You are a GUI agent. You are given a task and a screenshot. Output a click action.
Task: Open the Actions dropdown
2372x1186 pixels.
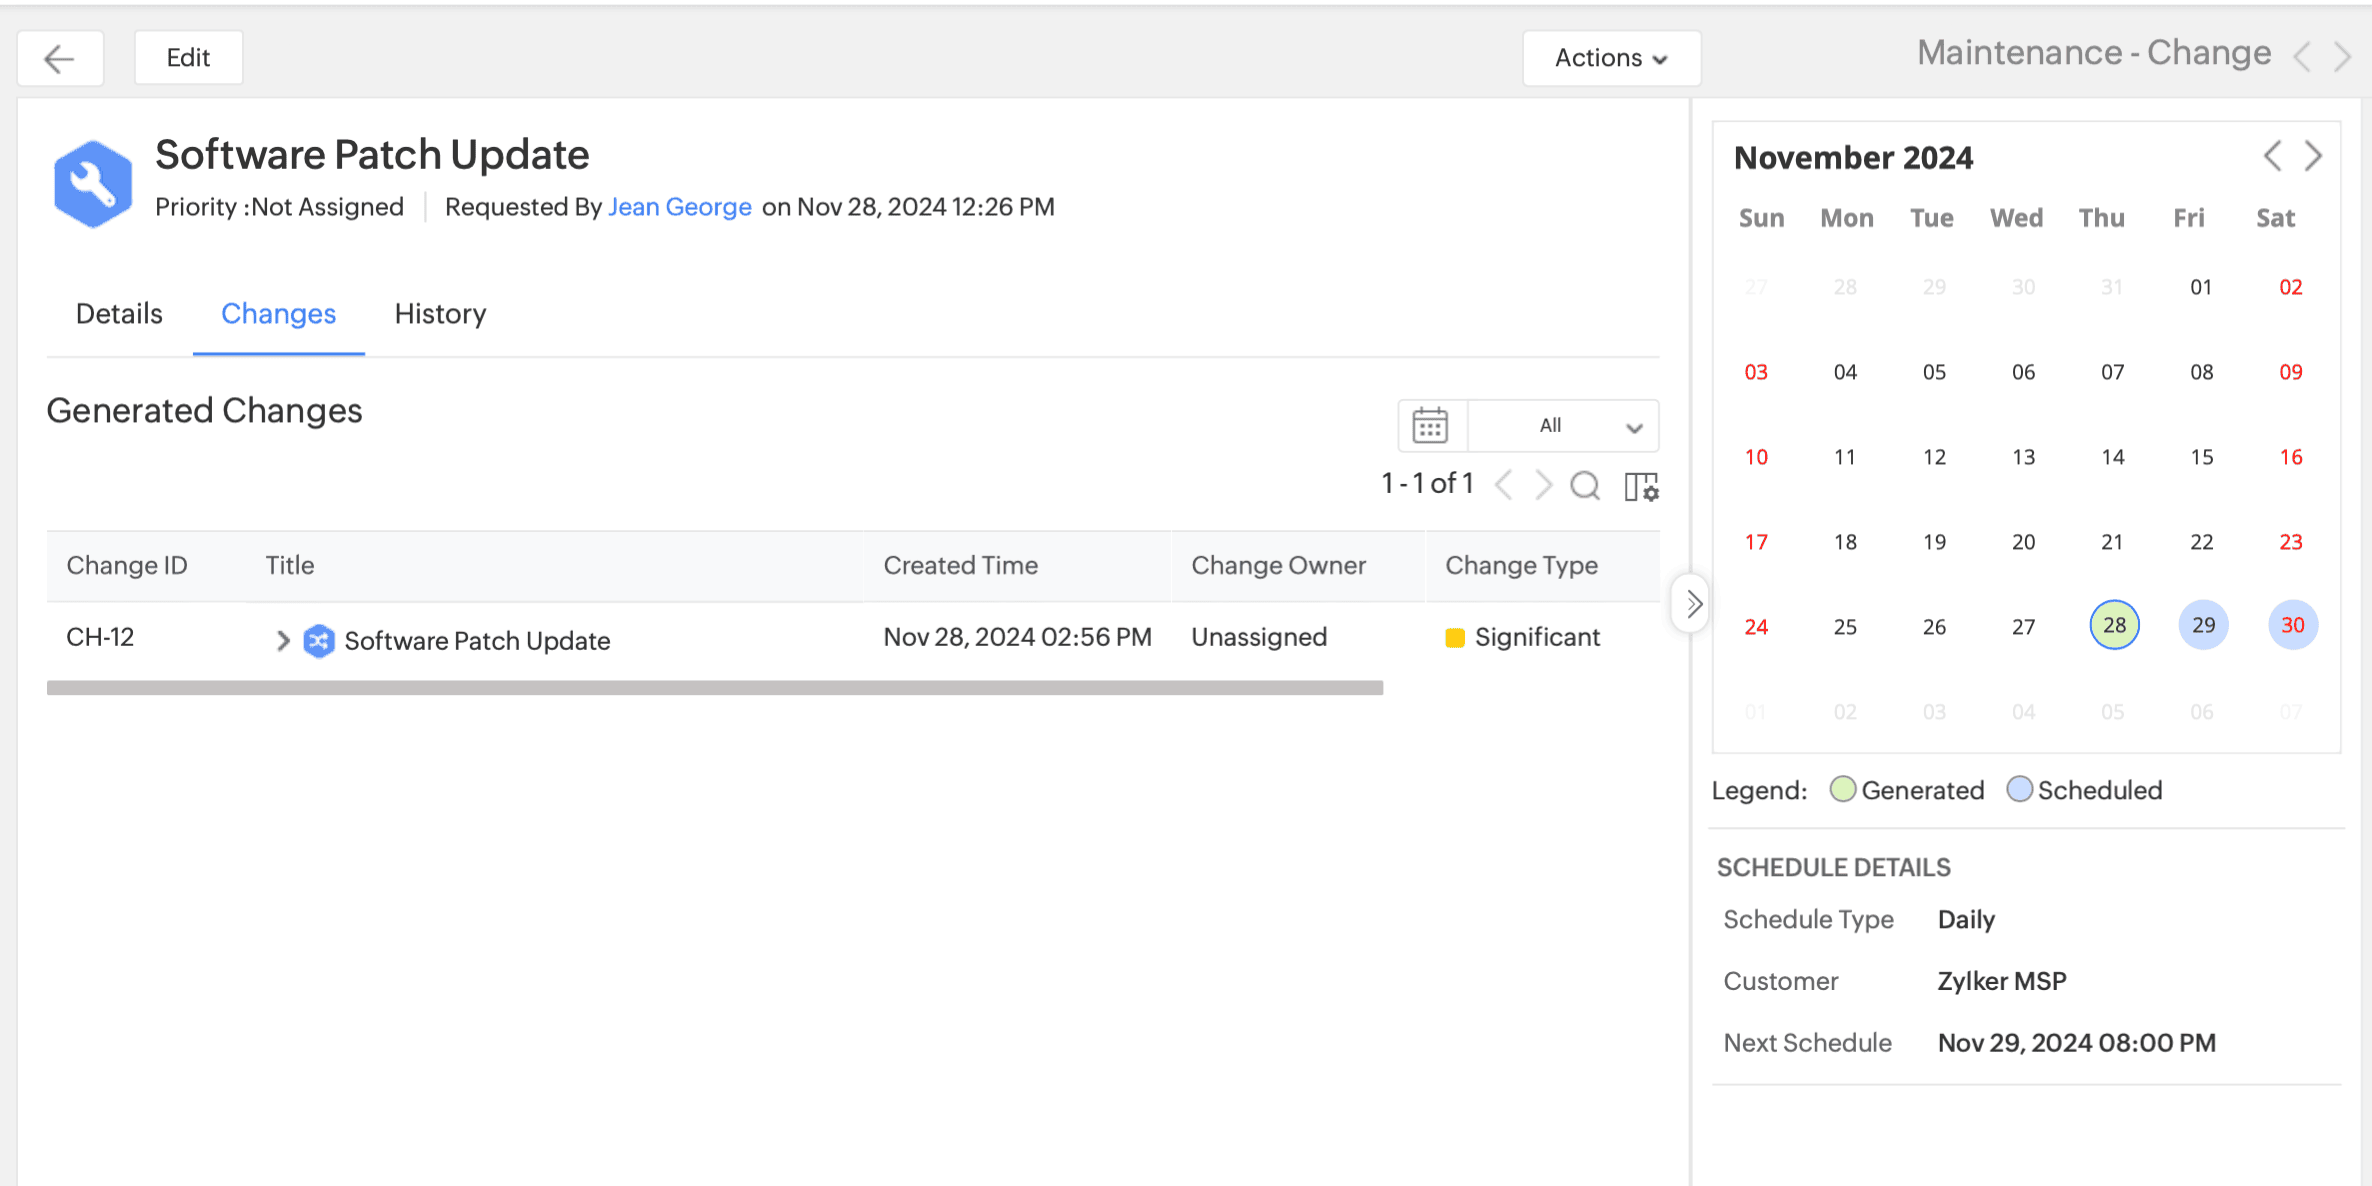point(1611,58)
